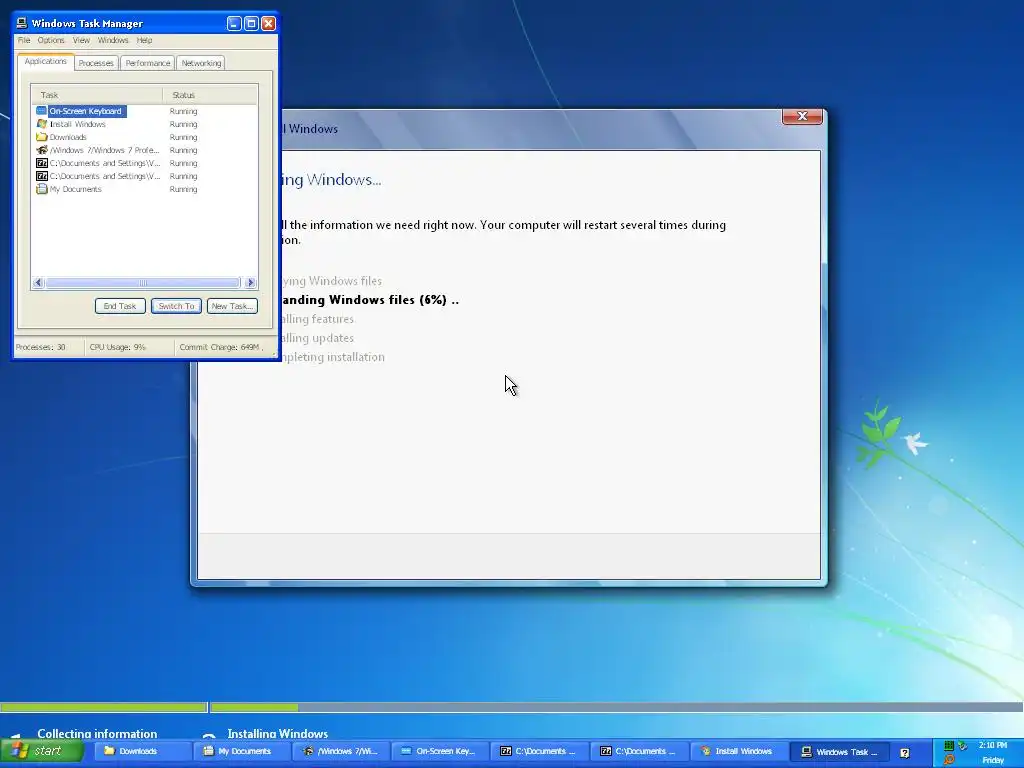This screenshot has height=768, width=1024.
Task: Select the Windows 7 Professional task icon
Action: [x=42, y=150]
